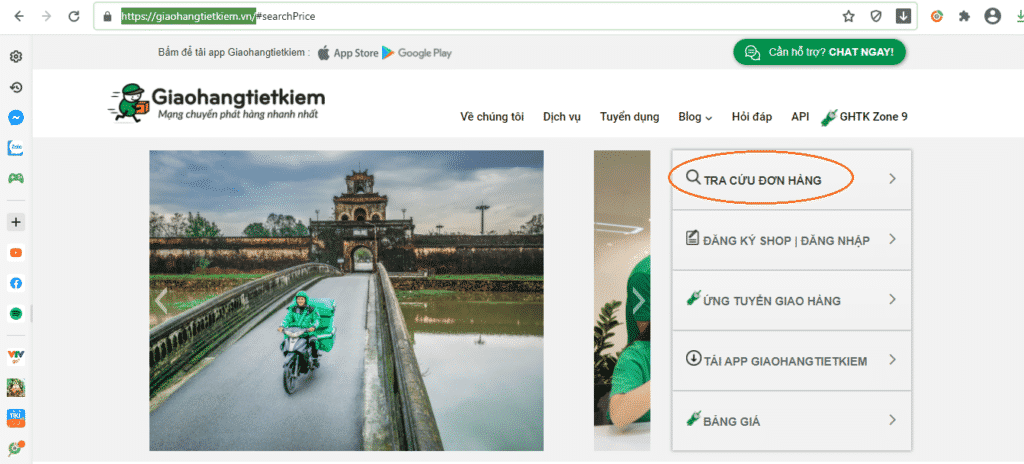
Task: Expand chevron on ĐĂNG KÝ SHOP row
Action: pyautogui.click(x=893, y=240)
